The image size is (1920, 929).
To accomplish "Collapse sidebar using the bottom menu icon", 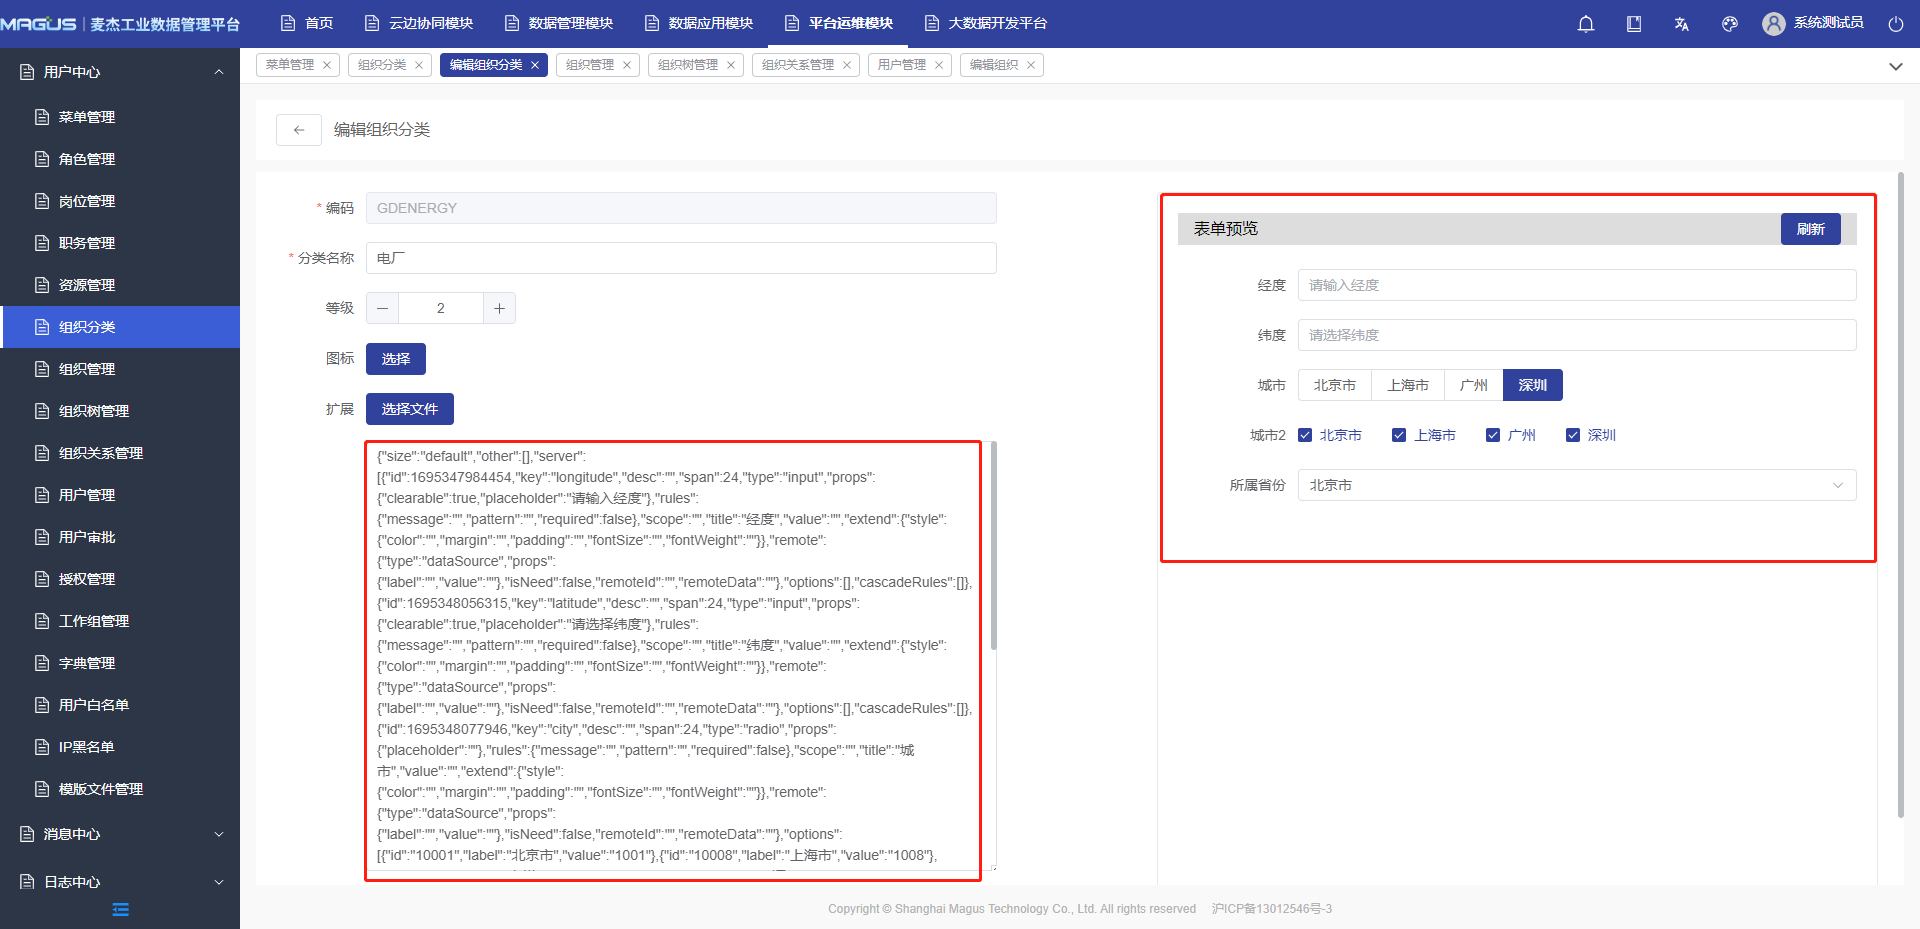I will (120, 909).
